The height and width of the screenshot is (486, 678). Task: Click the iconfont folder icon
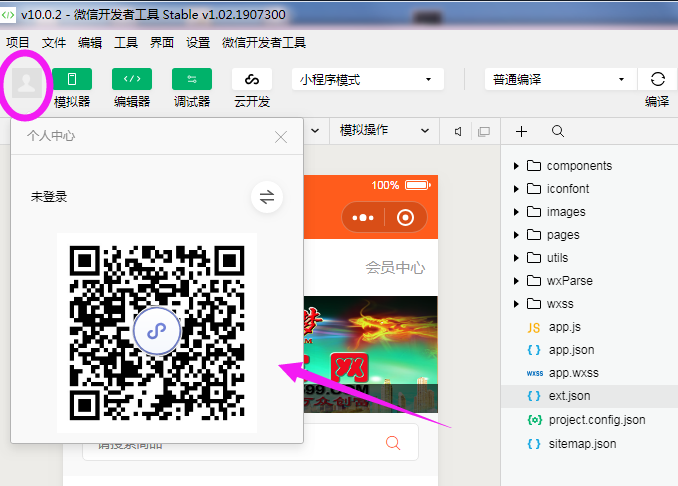pos(534,189)
